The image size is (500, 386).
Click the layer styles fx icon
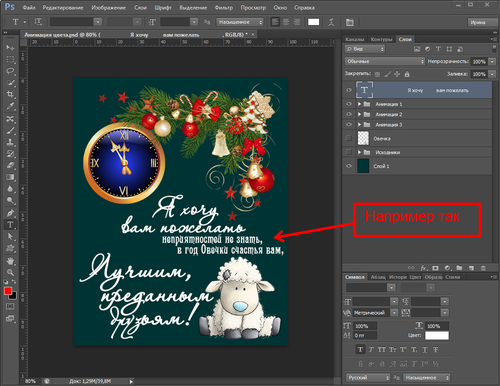click(x=424, y=268)
